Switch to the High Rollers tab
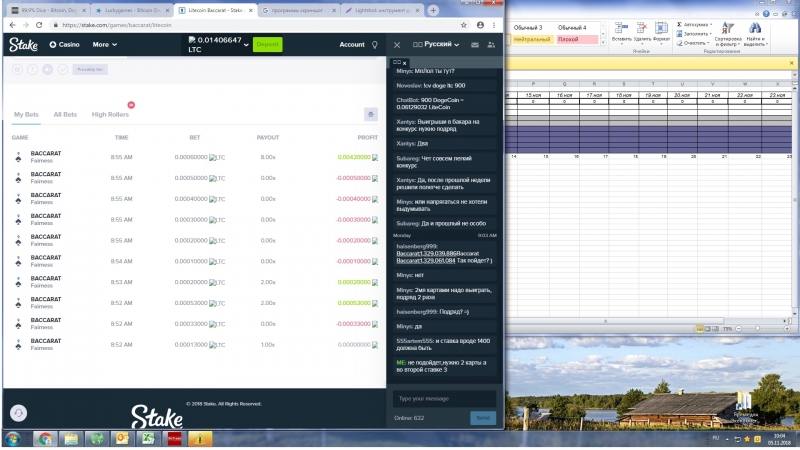800x450 pixels. [110, 114]
